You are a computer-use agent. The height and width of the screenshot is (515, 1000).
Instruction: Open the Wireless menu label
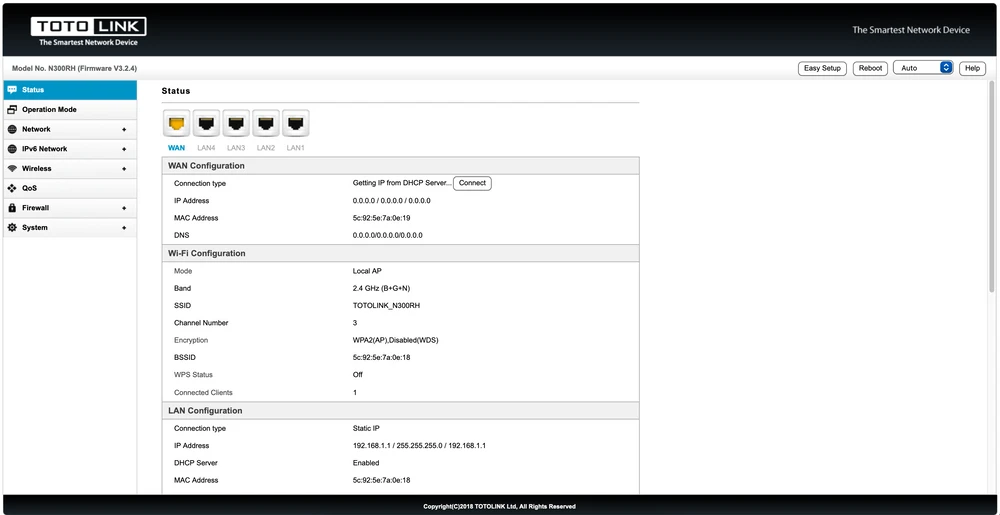point(37,169)
